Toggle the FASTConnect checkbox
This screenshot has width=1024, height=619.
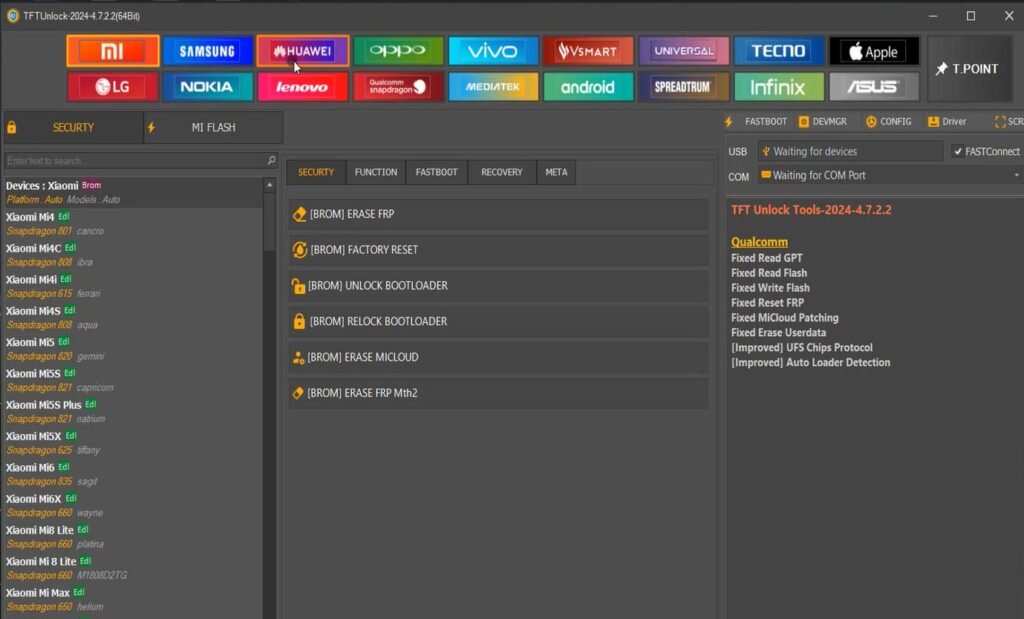point(958,151)
